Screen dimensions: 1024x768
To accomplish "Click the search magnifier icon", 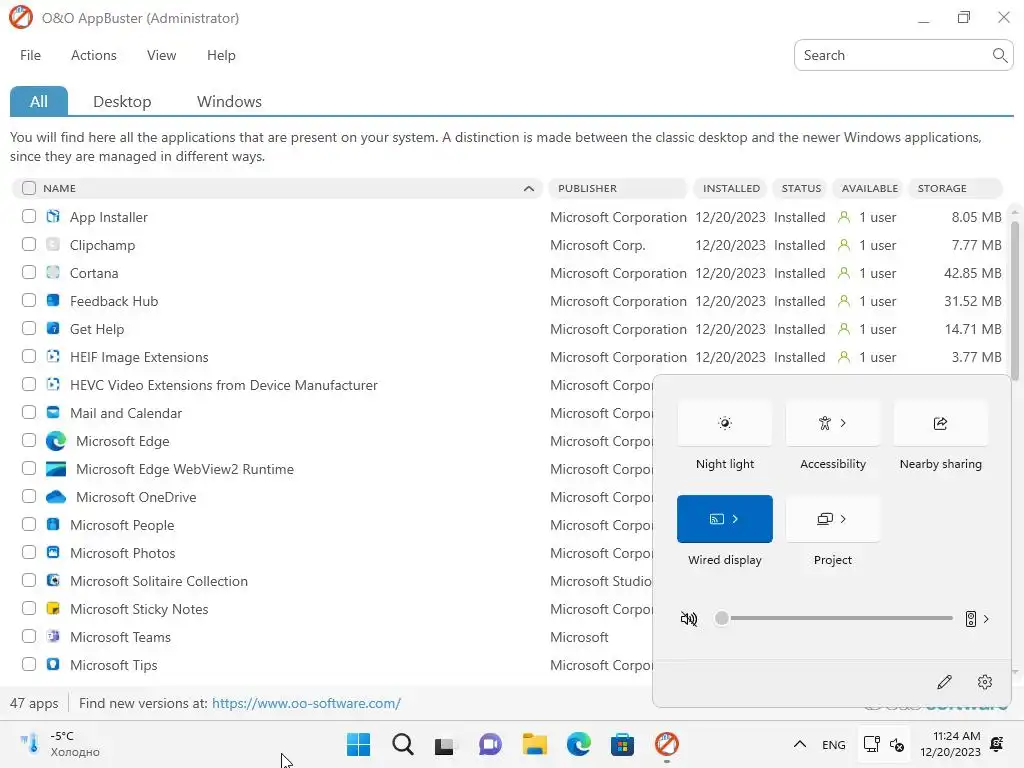I will point(999,55).
